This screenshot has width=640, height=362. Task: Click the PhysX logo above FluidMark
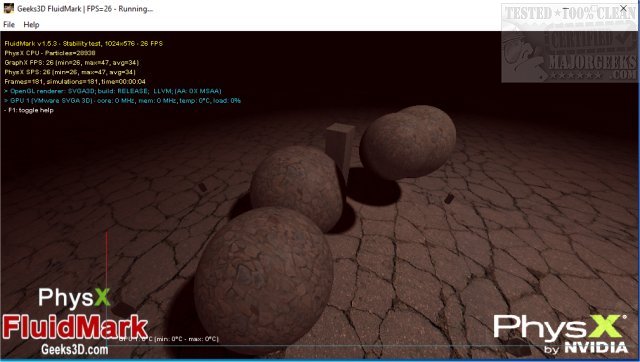74,298
